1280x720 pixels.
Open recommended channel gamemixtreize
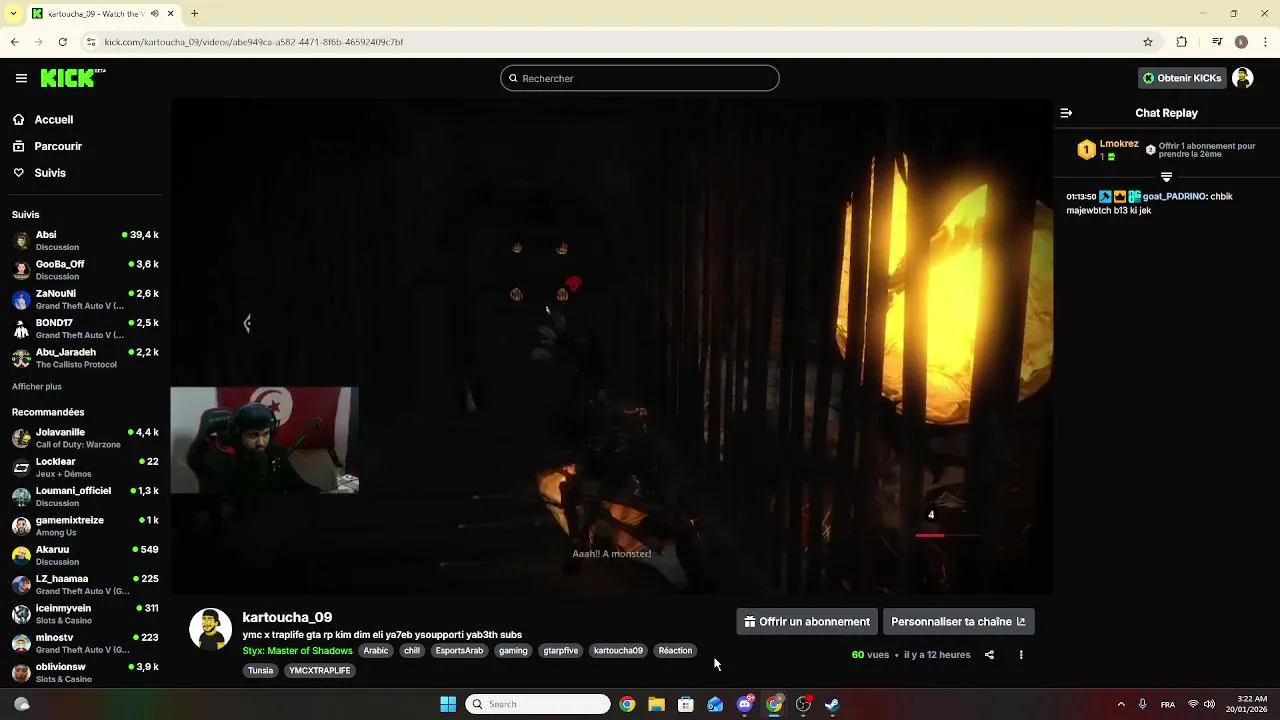pos(84,526)
